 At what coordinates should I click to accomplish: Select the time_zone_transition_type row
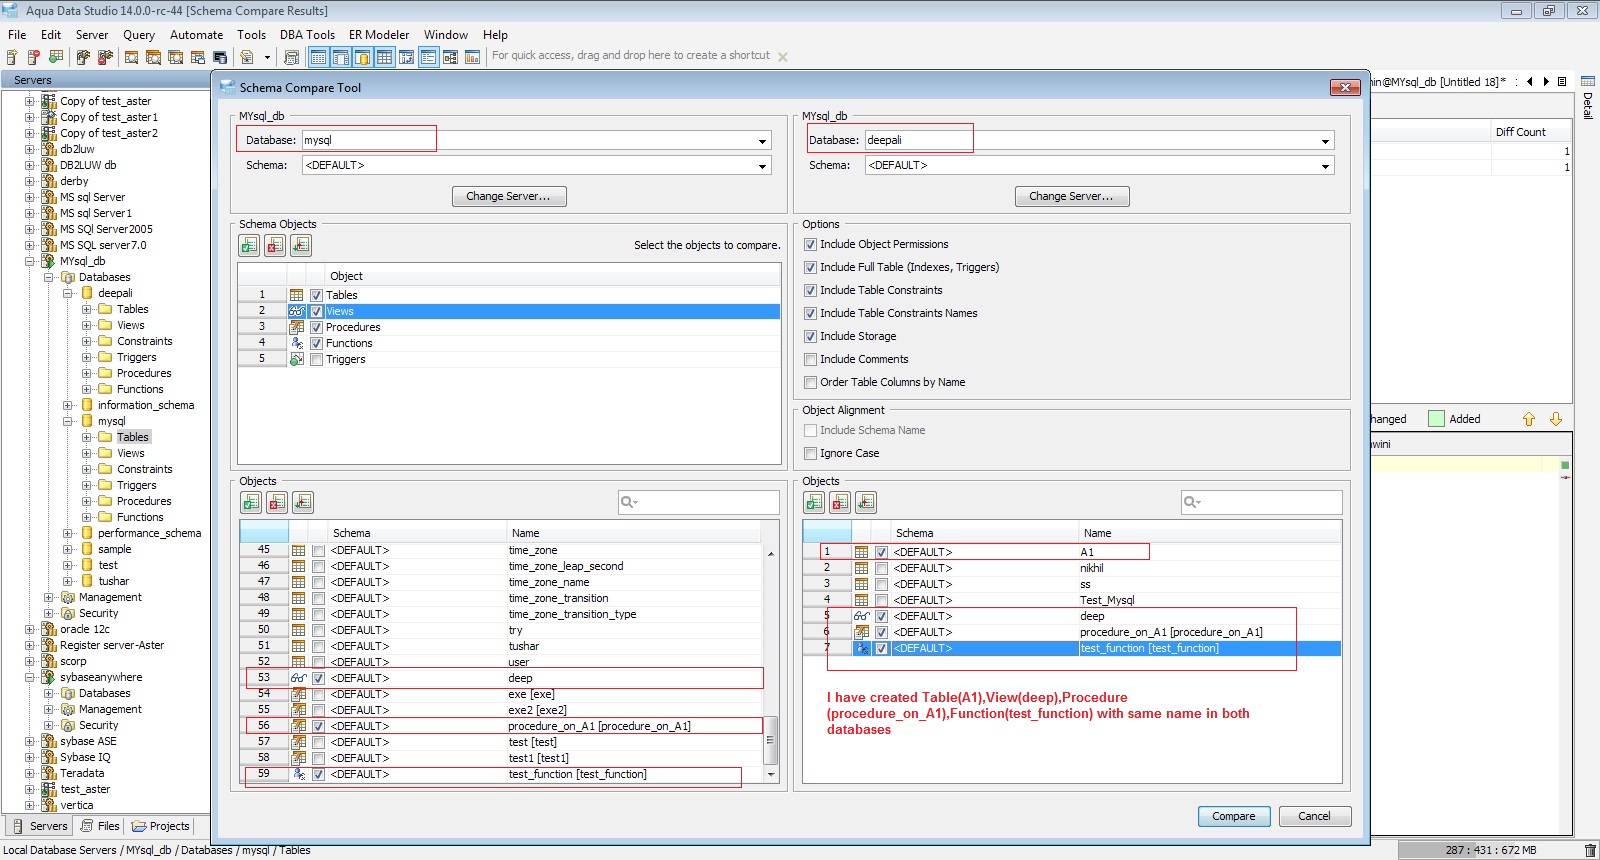pyautogui.click(x=501, y=614)
